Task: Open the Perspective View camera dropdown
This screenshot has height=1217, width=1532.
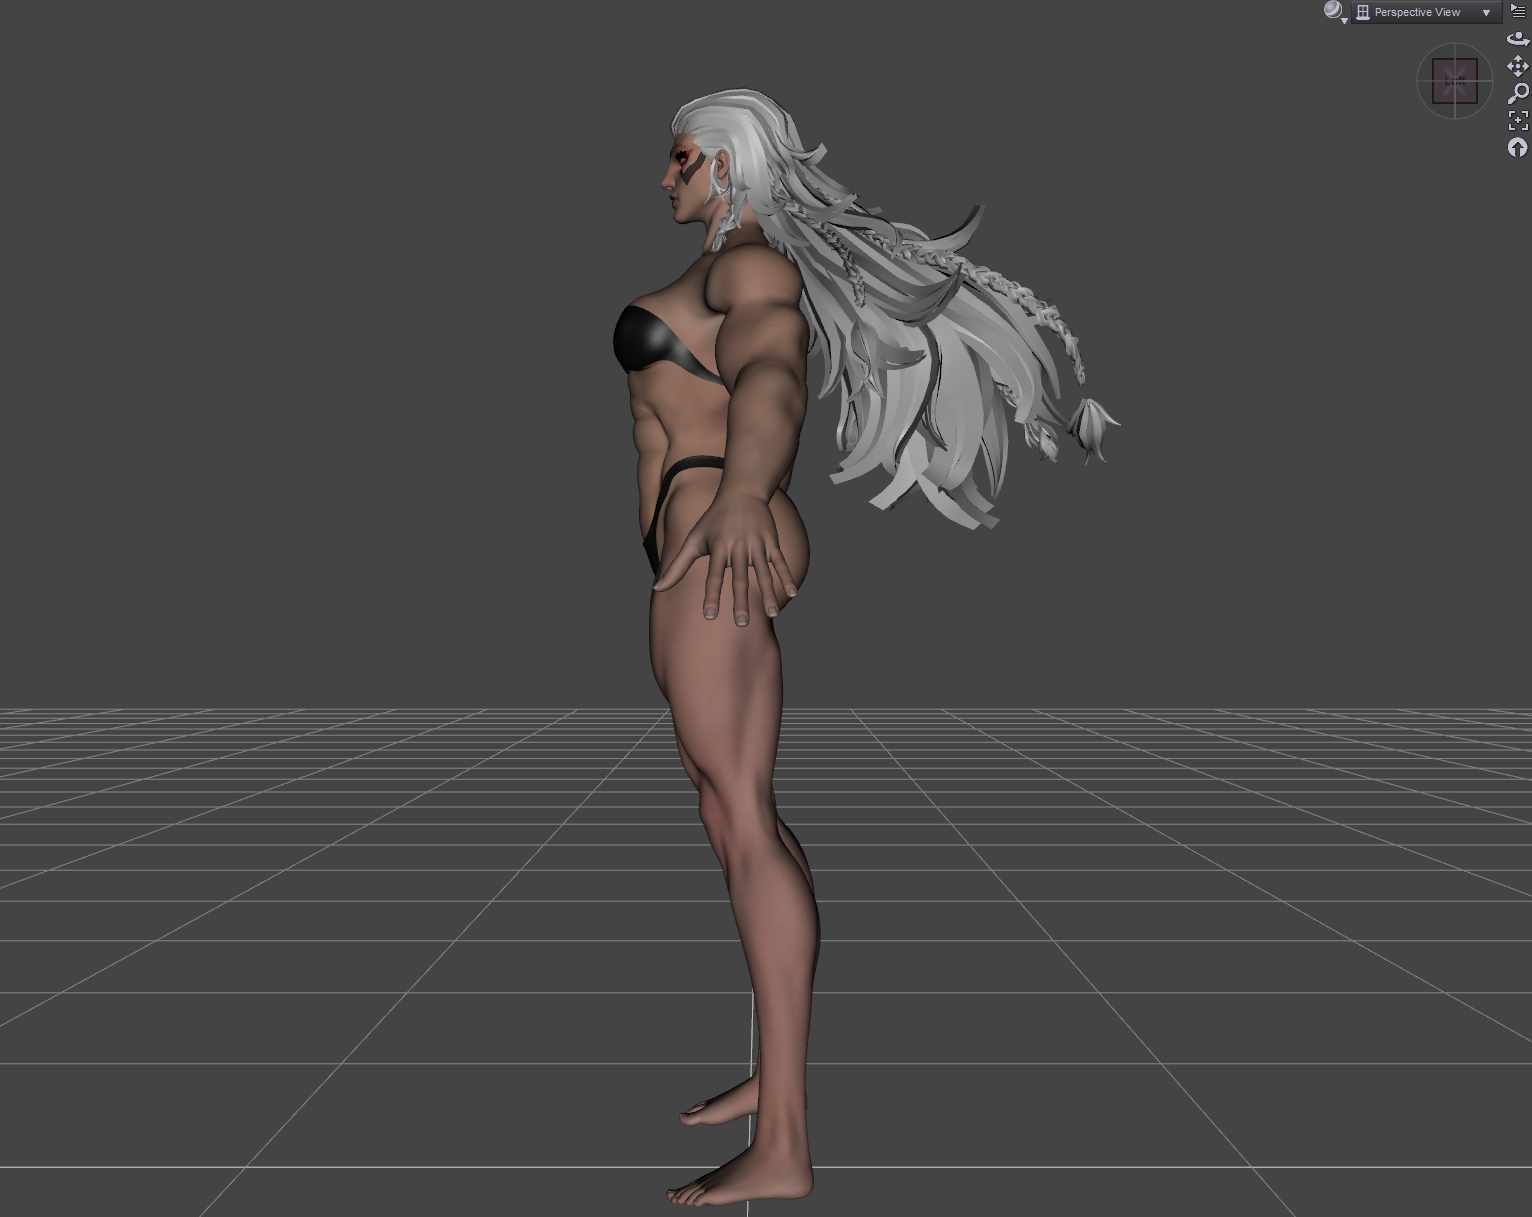Action: click(x=1426, y=12)
